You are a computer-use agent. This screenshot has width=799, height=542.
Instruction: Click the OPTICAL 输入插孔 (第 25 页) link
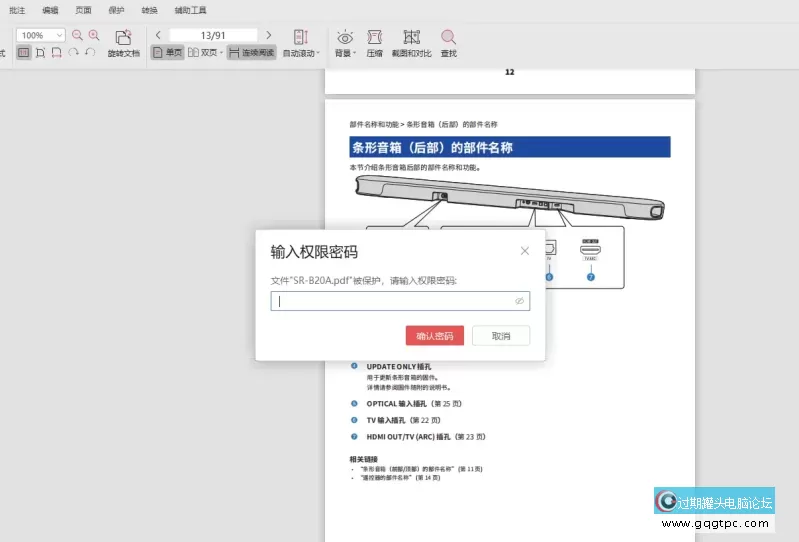pos(414,403)
